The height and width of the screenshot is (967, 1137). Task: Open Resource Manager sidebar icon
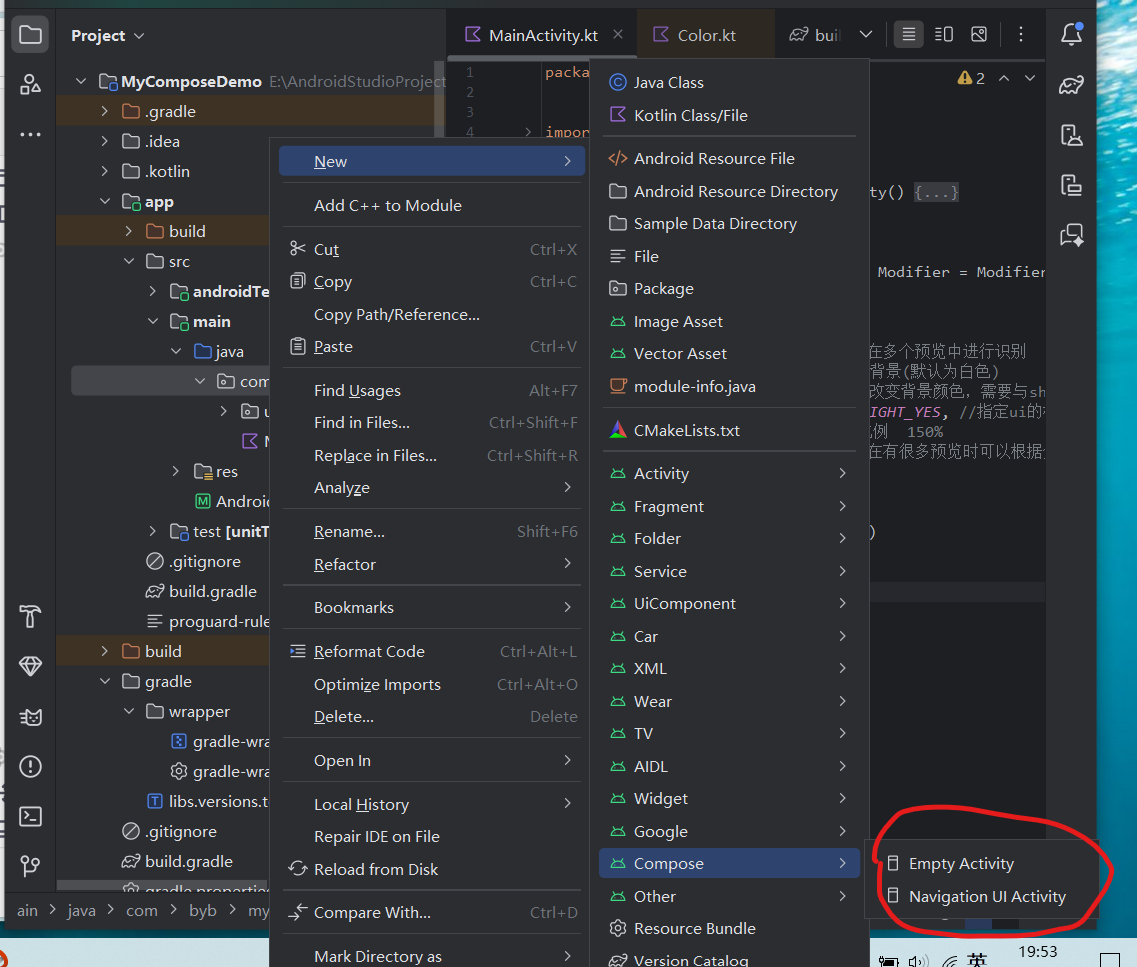[30, 85]
